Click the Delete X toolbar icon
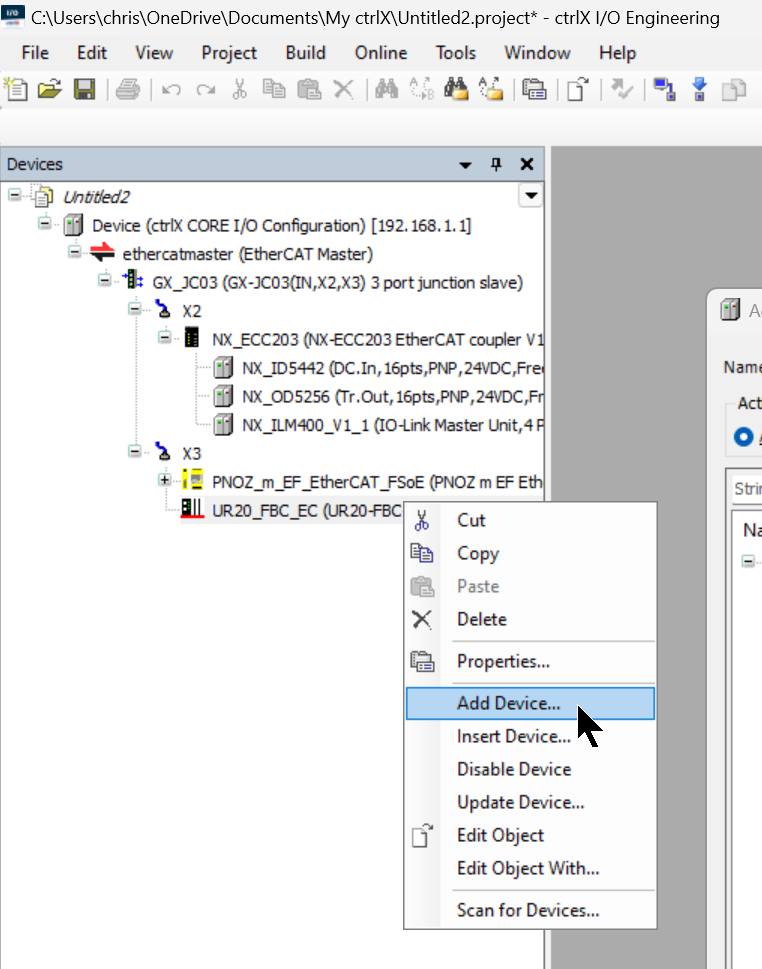 pos(343,90)
